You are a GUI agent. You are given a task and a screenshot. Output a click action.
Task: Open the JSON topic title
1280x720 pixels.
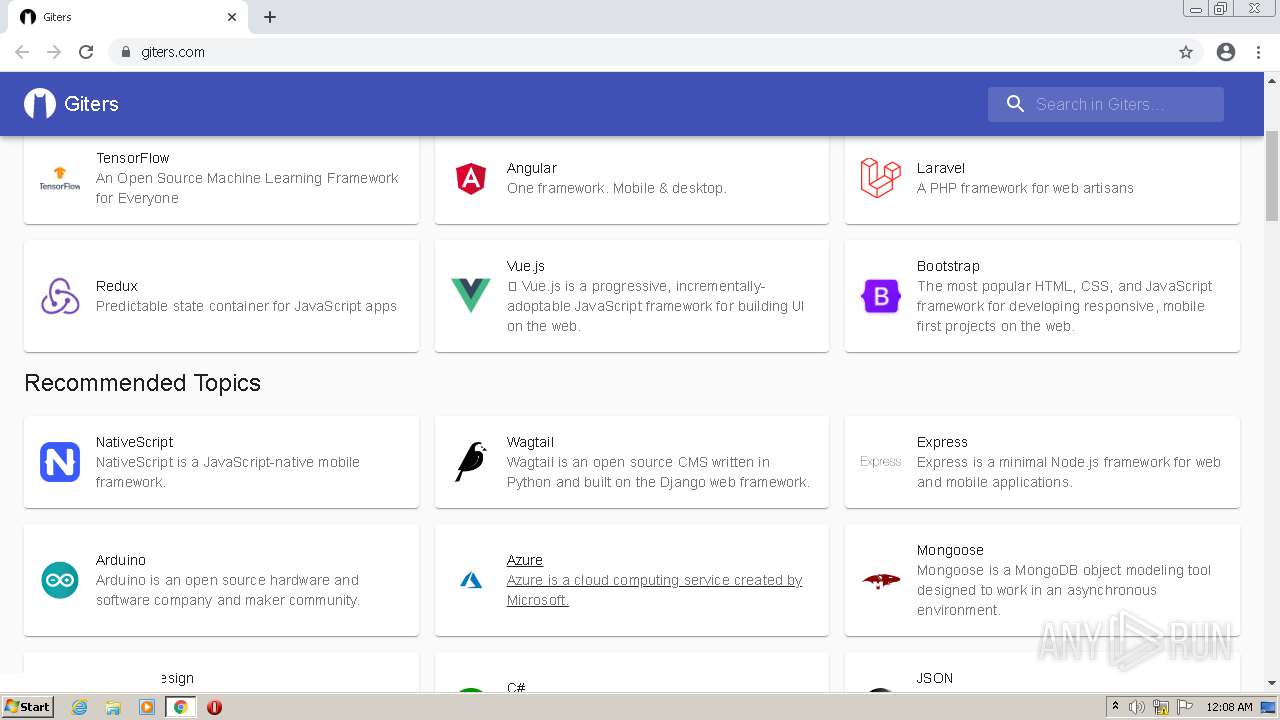(x=935, y=678)
